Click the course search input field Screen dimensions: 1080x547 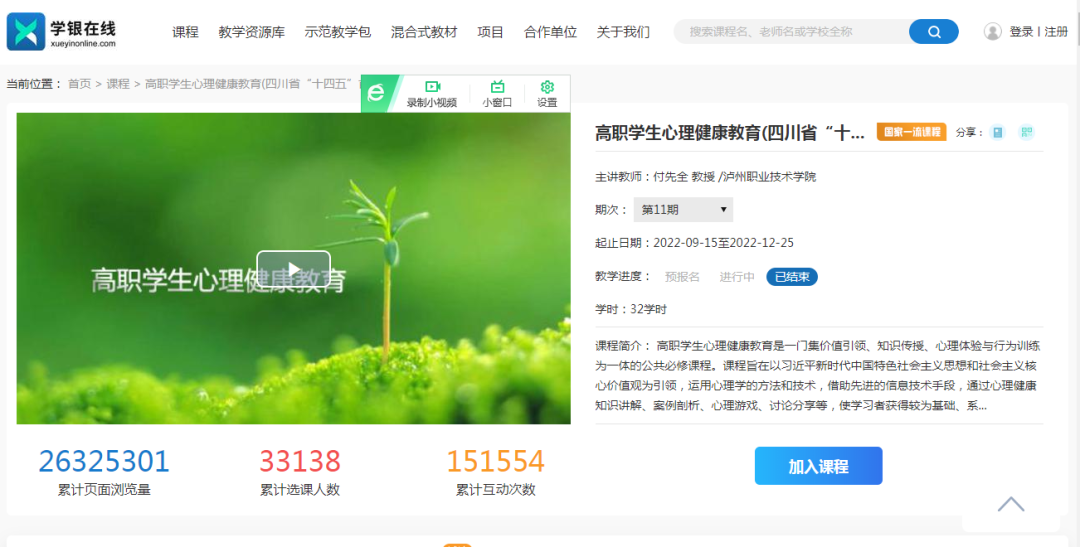pos(790,32)
